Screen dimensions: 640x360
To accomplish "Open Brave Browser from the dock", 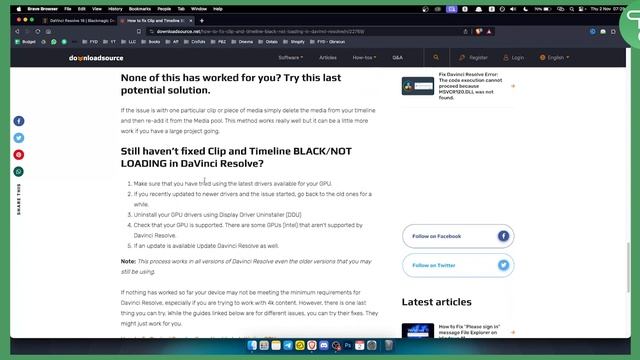I will [312, 345].
